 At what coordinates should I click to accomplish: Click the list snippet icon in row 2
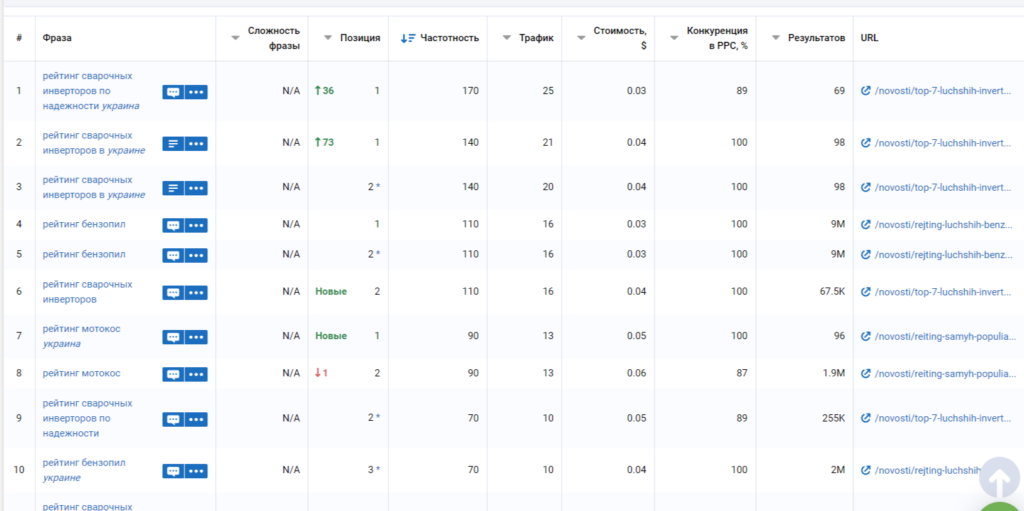(x=173, y=143)
